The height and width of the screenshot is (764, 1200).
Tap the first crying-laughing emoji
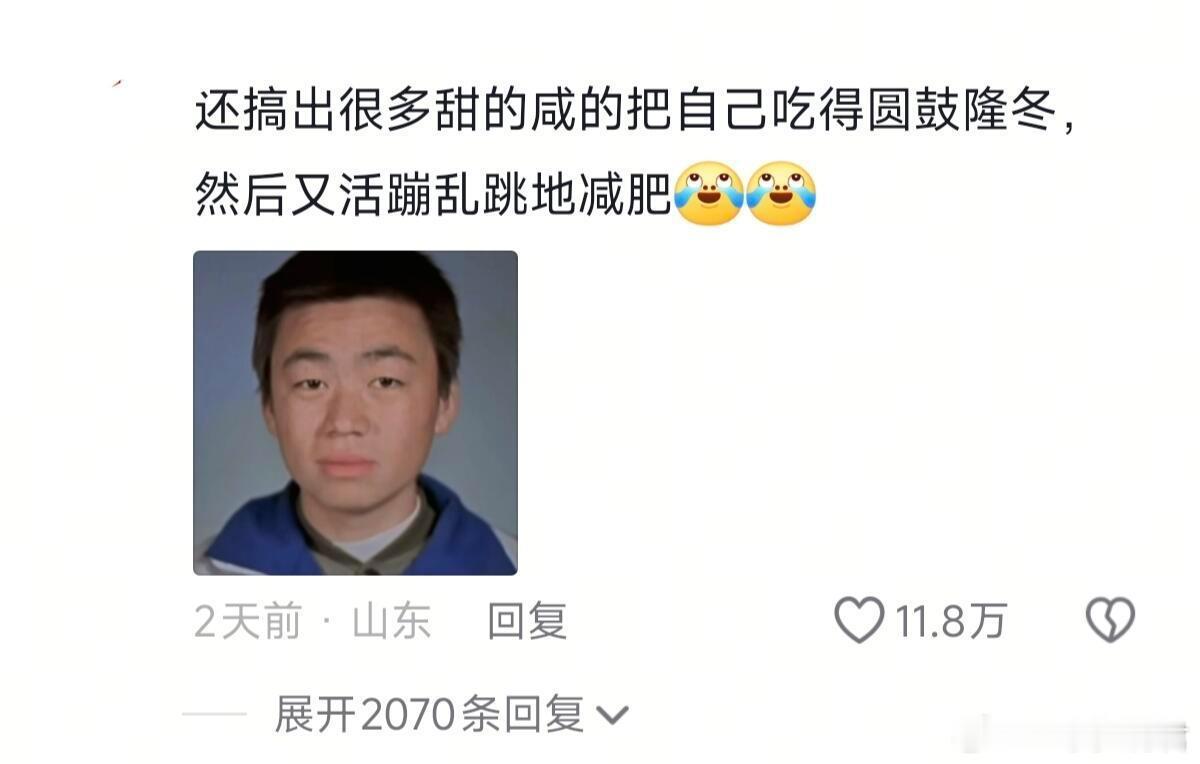pyautogui.click(x=708, y=194)
